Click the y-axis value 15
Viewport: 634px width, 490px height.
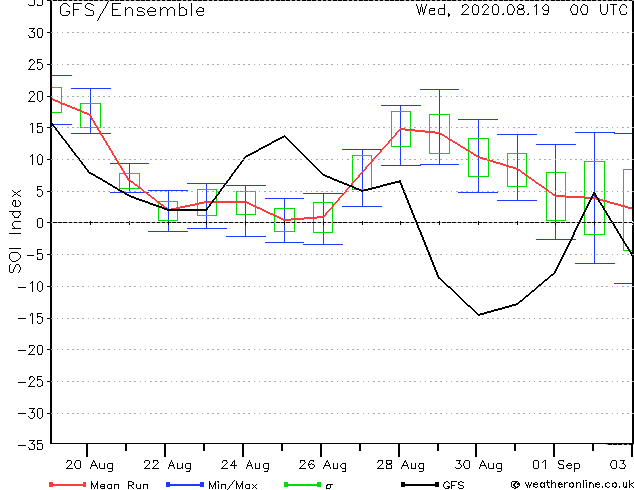[36, 128]
